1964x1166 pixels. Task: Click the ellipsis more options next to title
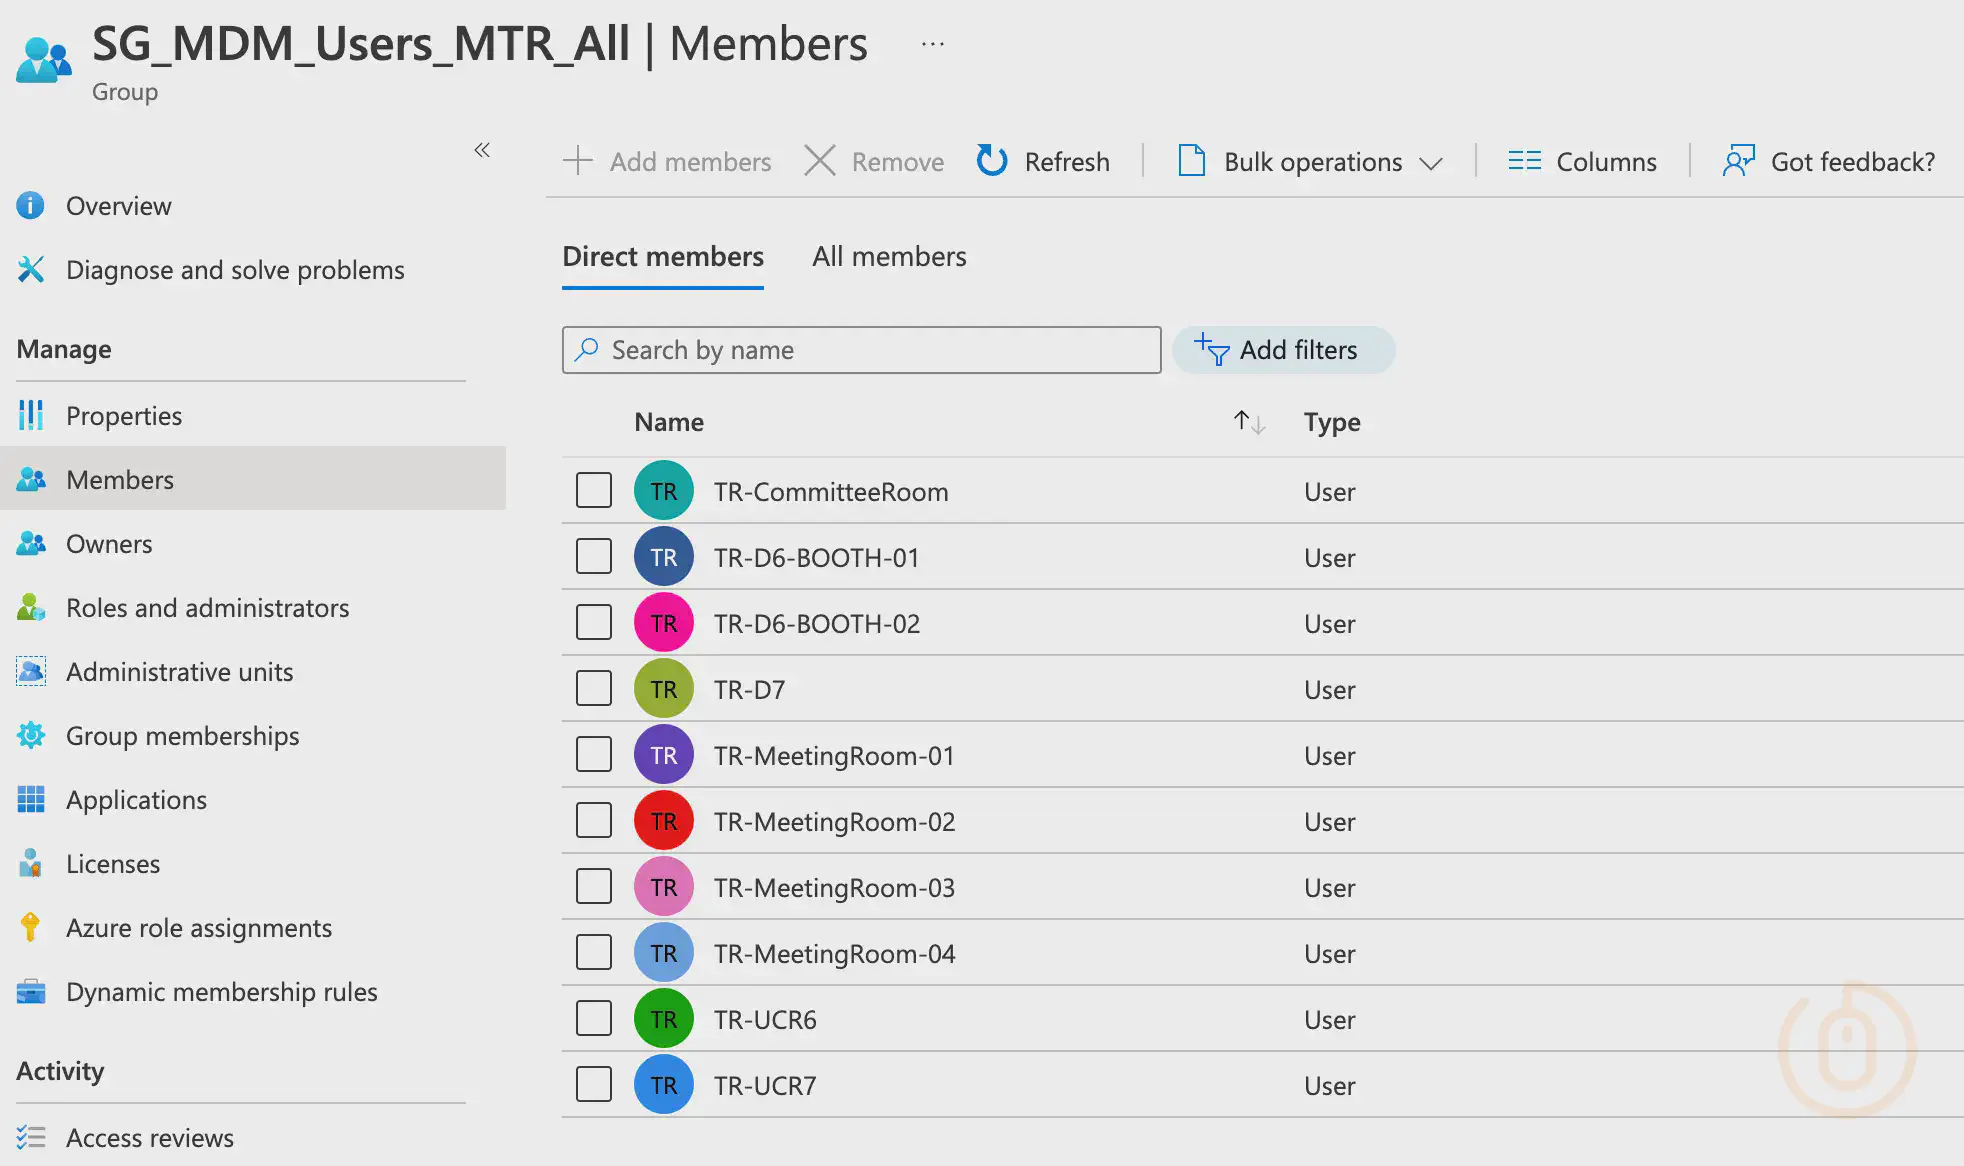(x=933, y=44)
